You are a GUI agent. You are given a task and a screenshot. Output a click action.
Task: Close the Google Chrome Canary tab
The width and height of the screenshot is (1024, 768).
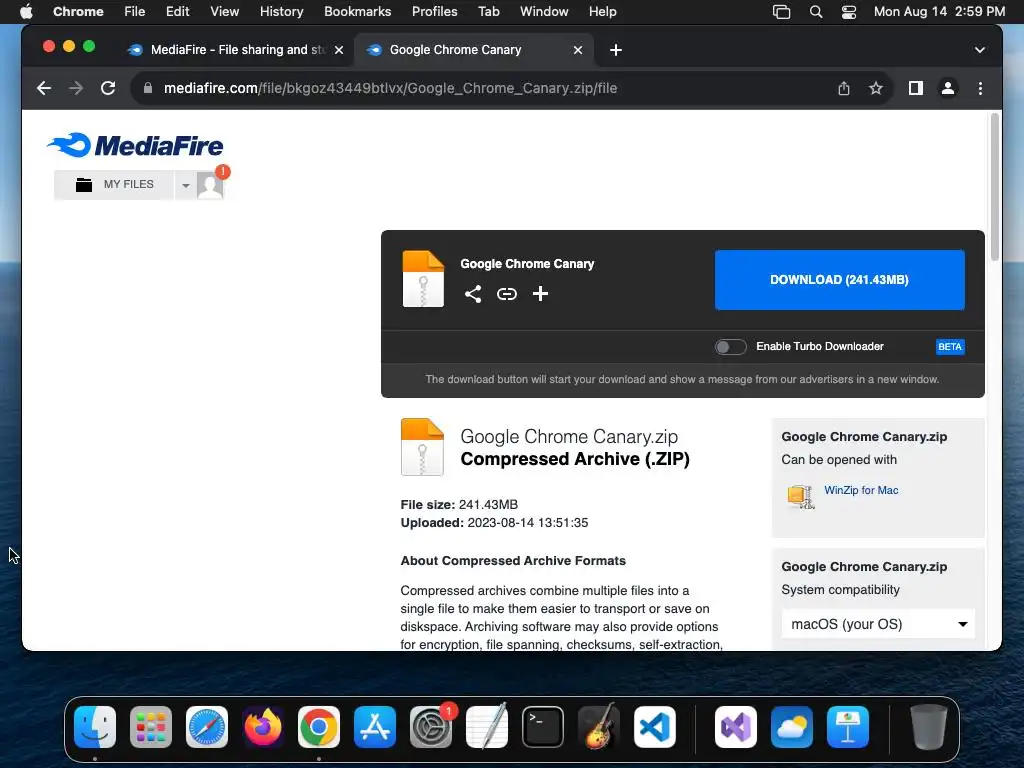[x=577, y=50]
